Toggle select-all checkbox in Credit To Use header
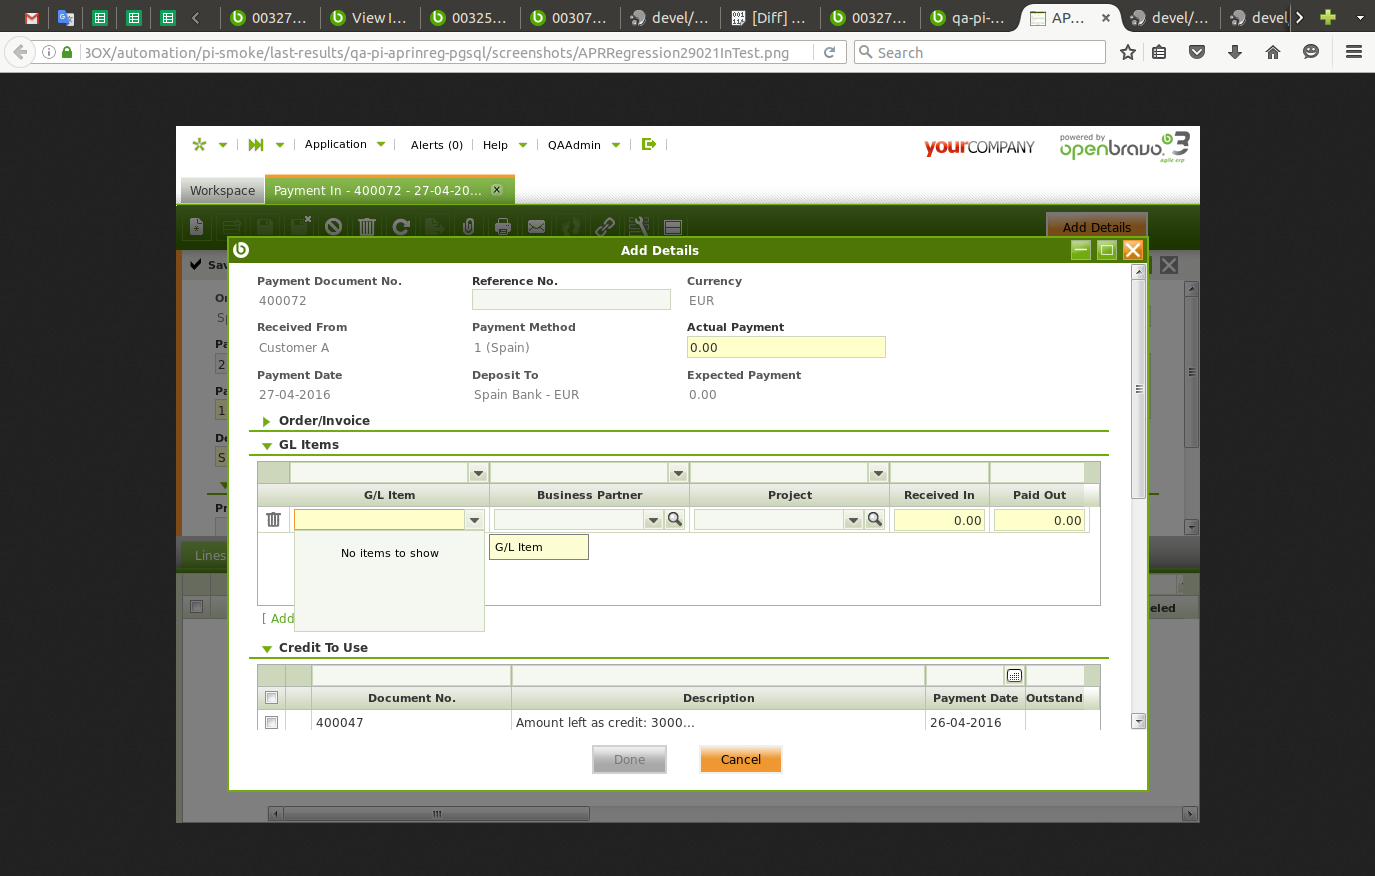The width and height of the screenshot is (1375, 876). [271, 698]
